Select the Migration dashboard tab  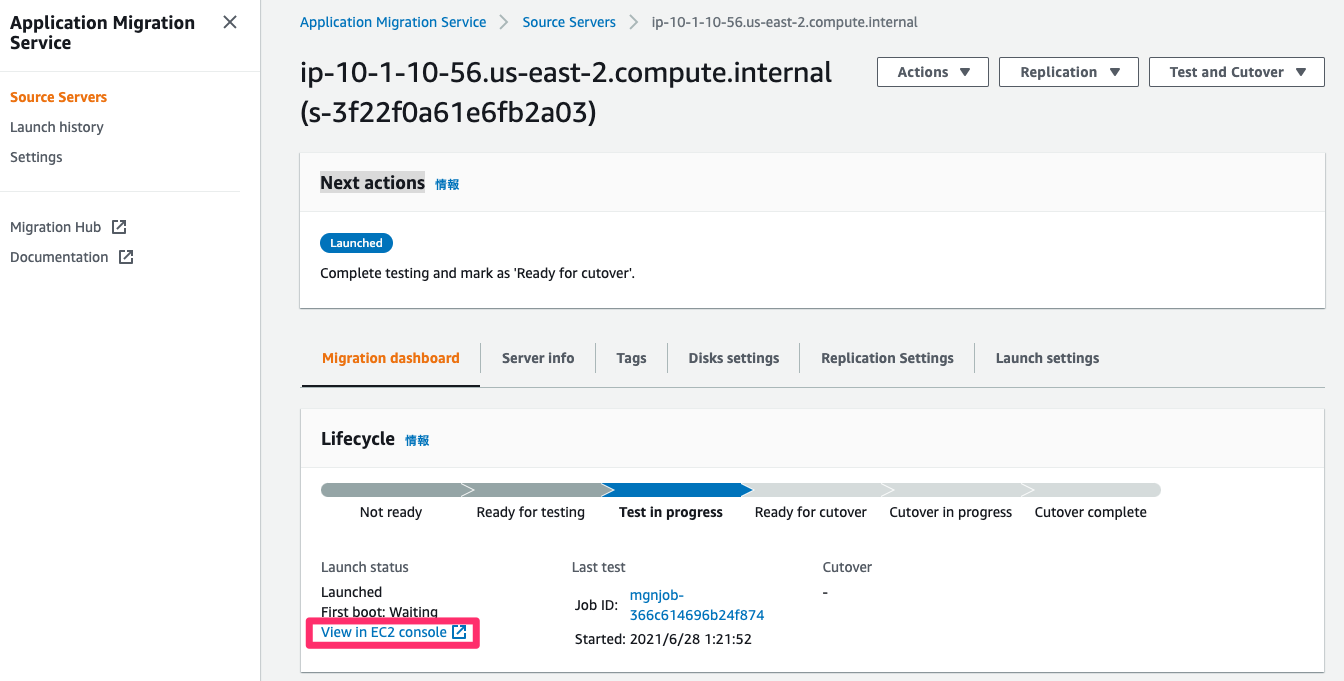[391, 358]
